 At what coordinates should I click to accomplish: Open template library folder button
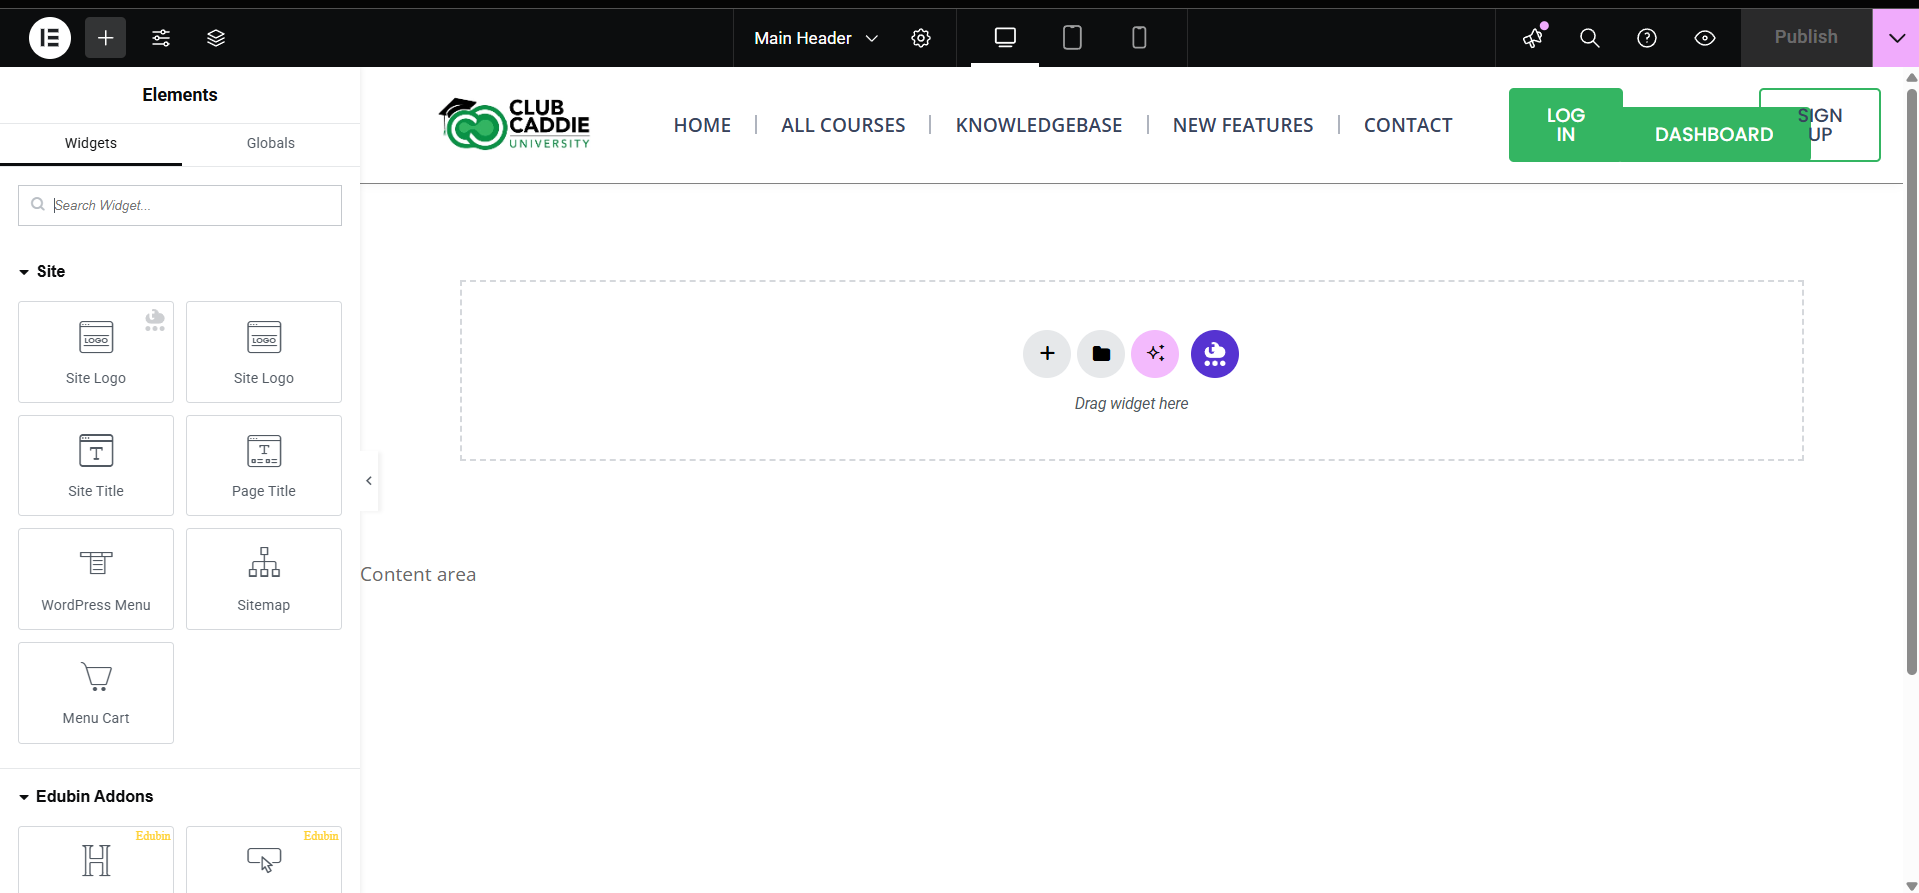point(1101,354)
